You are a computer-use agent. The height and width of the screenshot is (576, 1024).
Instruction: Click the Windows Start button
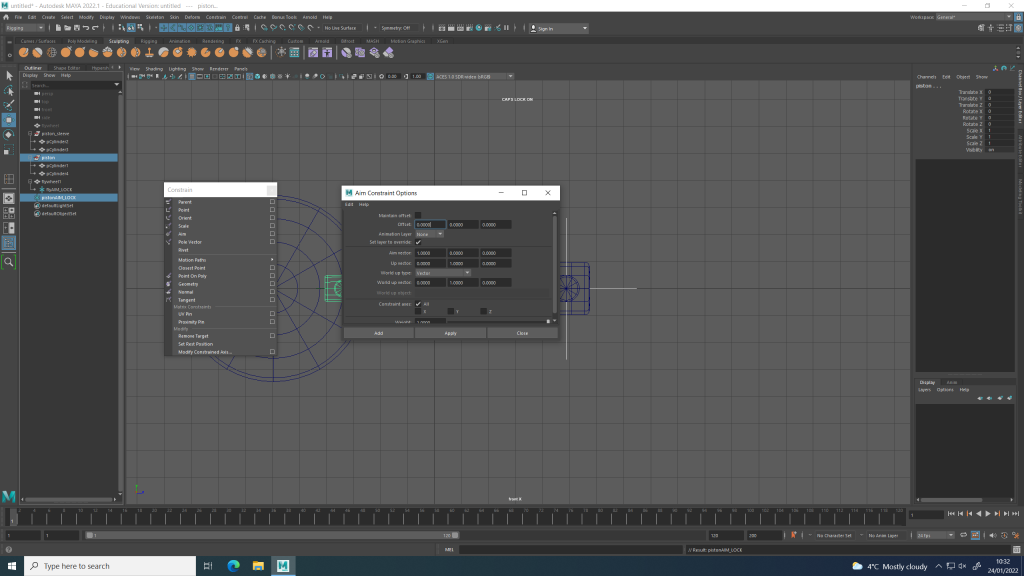12,566
